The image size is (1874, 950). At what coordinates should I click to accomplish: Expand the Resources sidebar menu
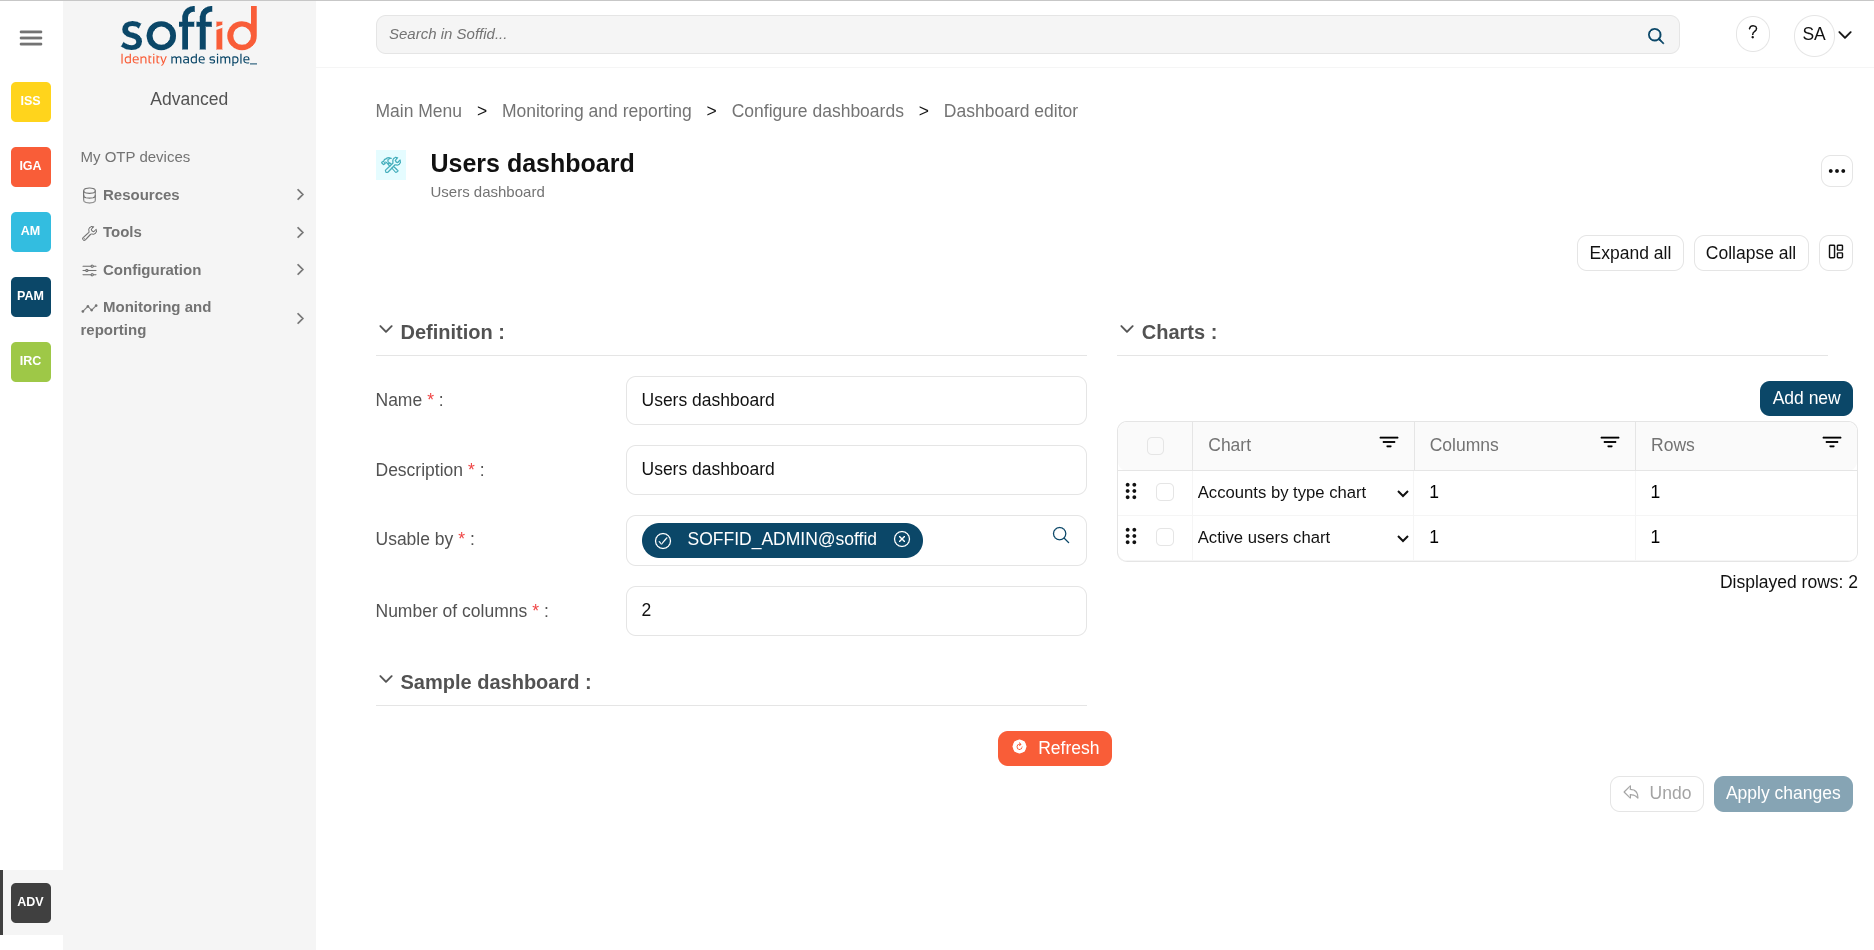192,195
